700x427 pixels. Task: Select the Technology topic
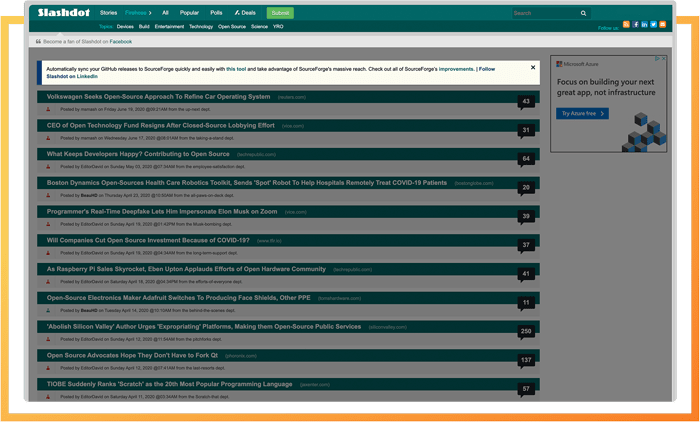coord(201,27)
